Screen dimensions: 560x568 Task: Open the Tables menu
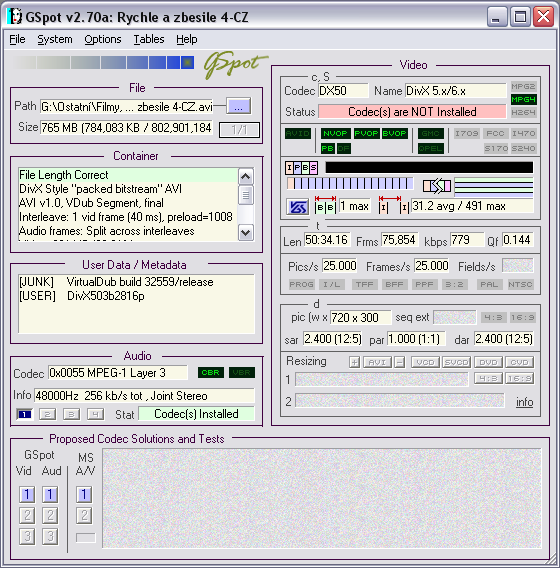(149, 39)
